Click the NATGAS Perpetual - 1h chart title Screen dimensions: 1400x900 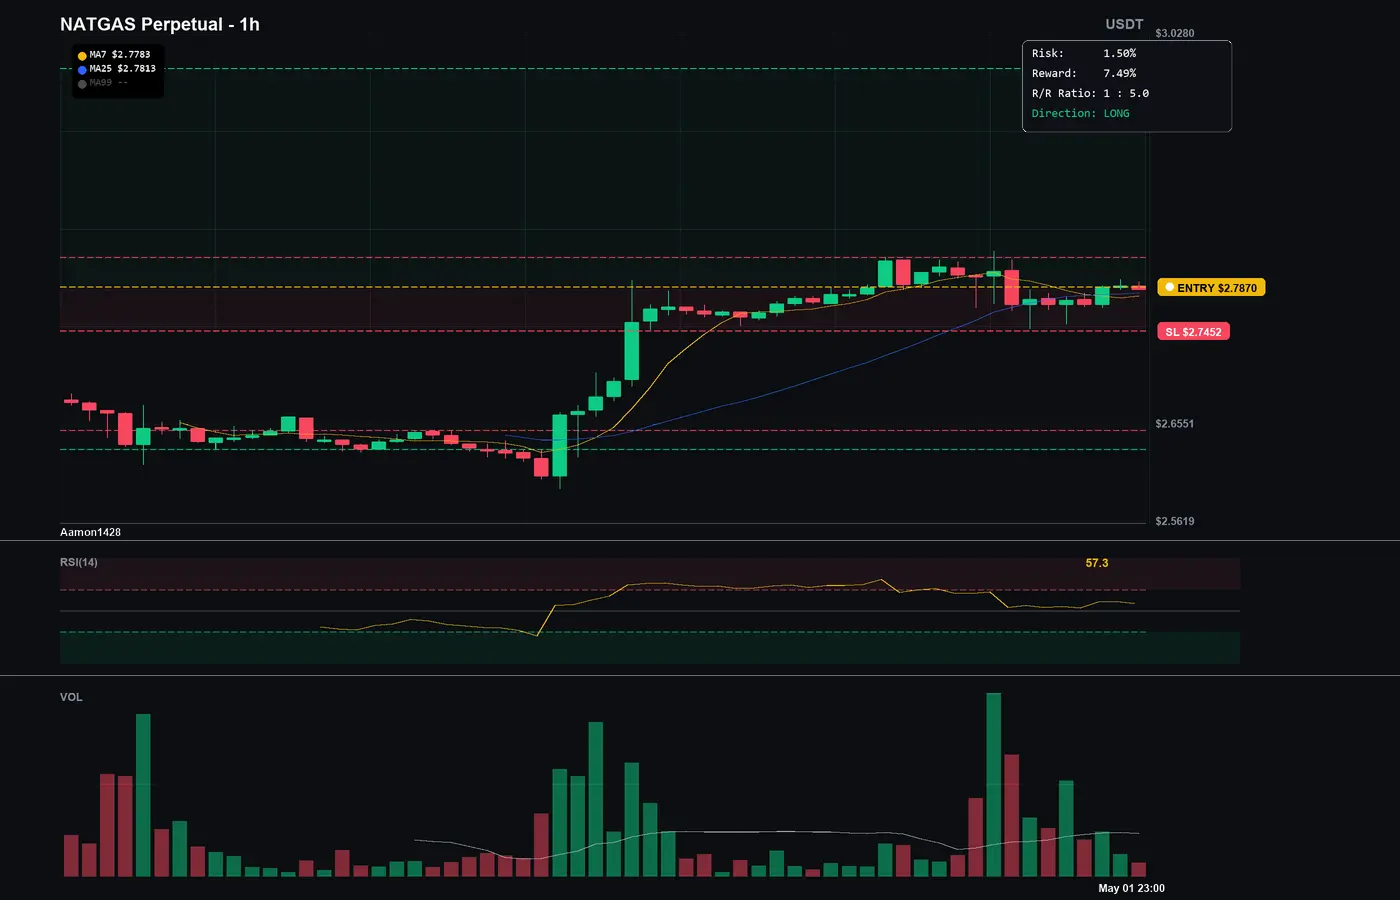click(x=160, y=24)
